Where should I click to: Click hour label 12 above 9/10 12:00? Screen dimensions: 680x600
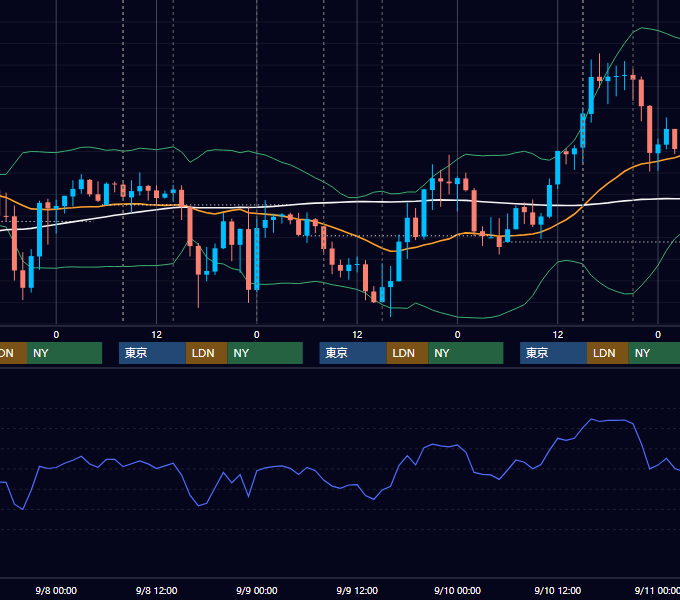pyautogui.click(x=558, y=335)
